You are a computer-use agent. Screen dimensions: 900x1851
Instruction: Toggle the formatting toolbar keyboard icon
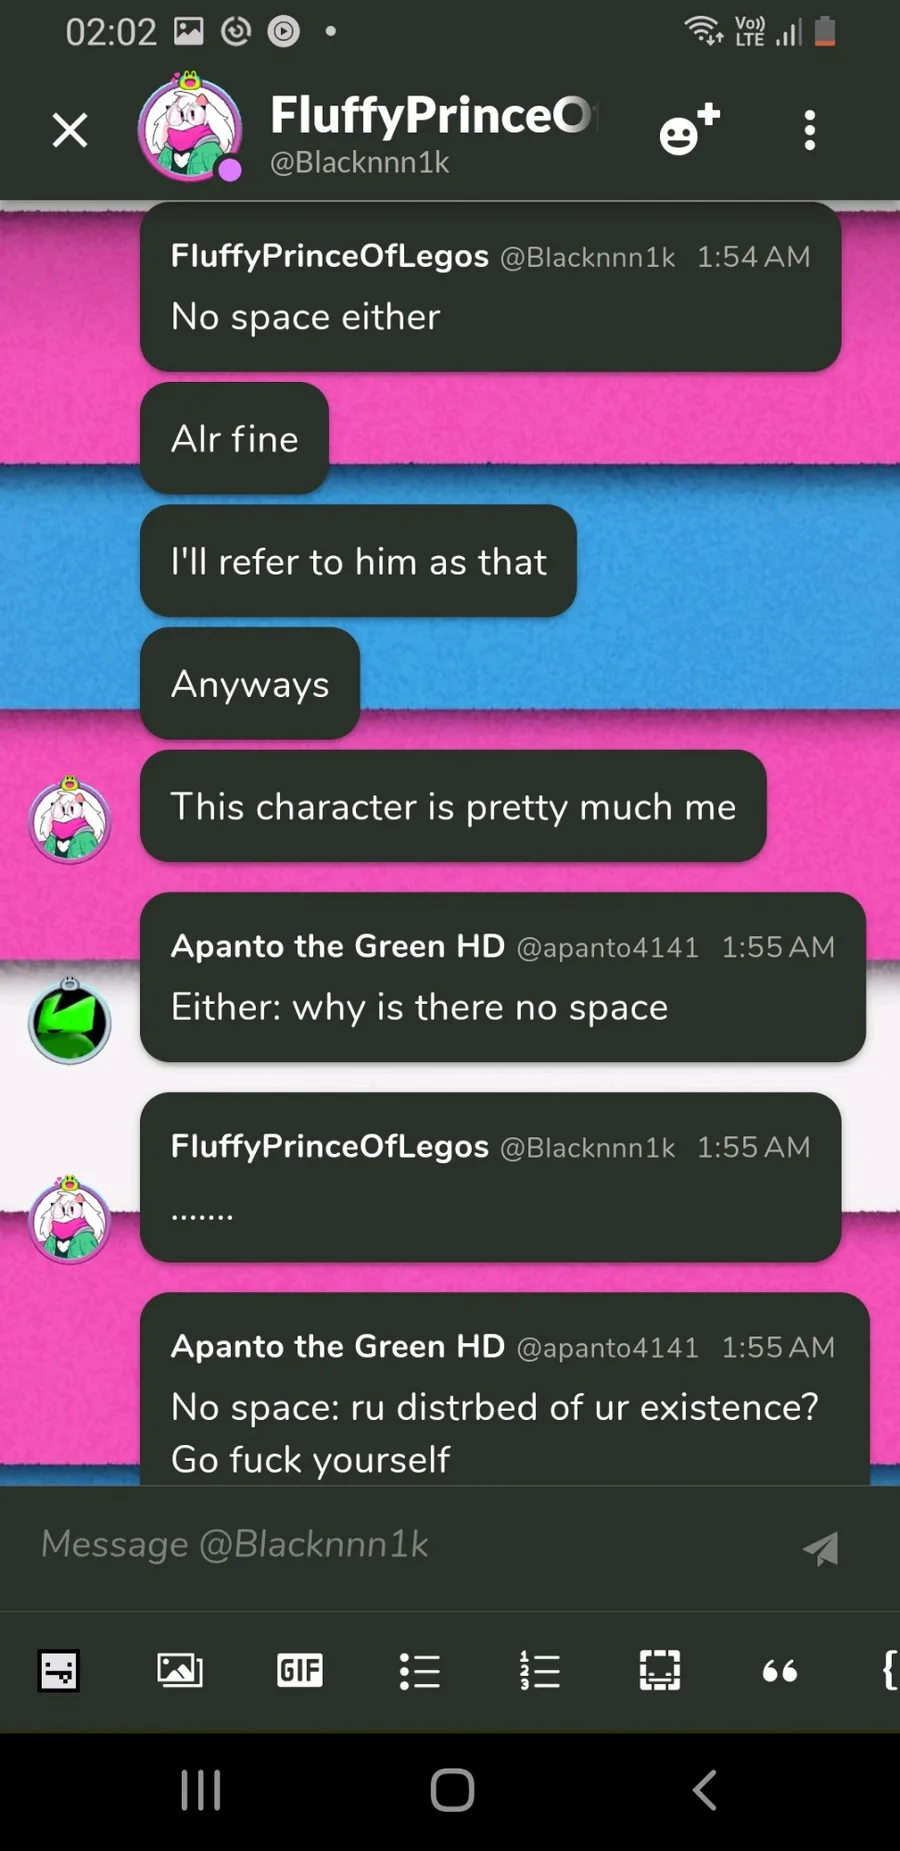click(x=59, y=1670)
